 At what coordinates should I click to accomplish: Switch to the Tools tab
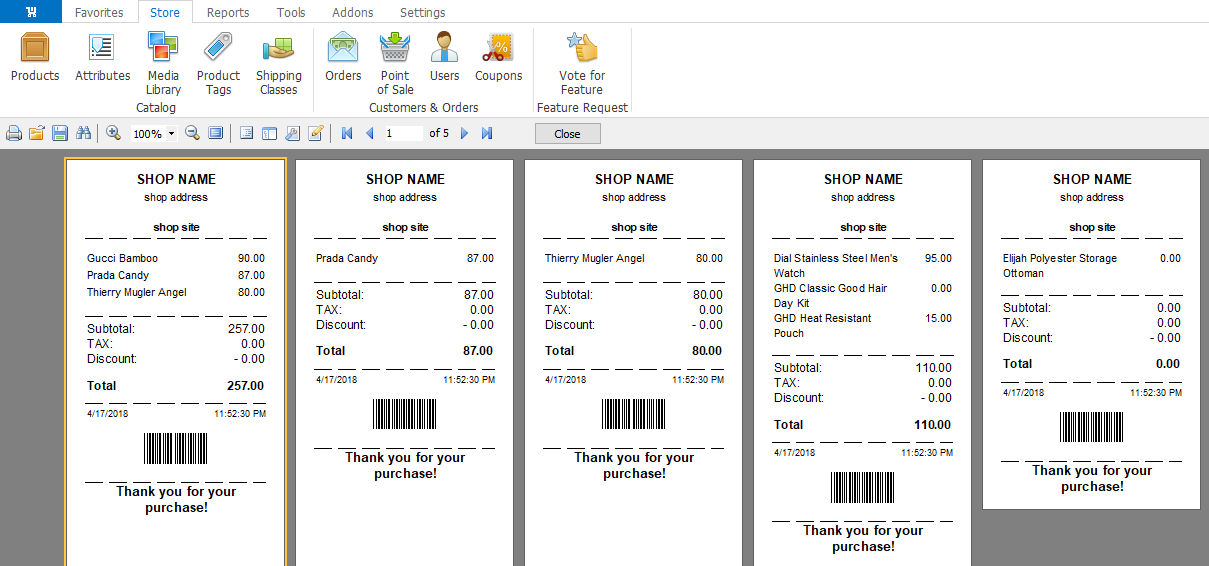291,13
